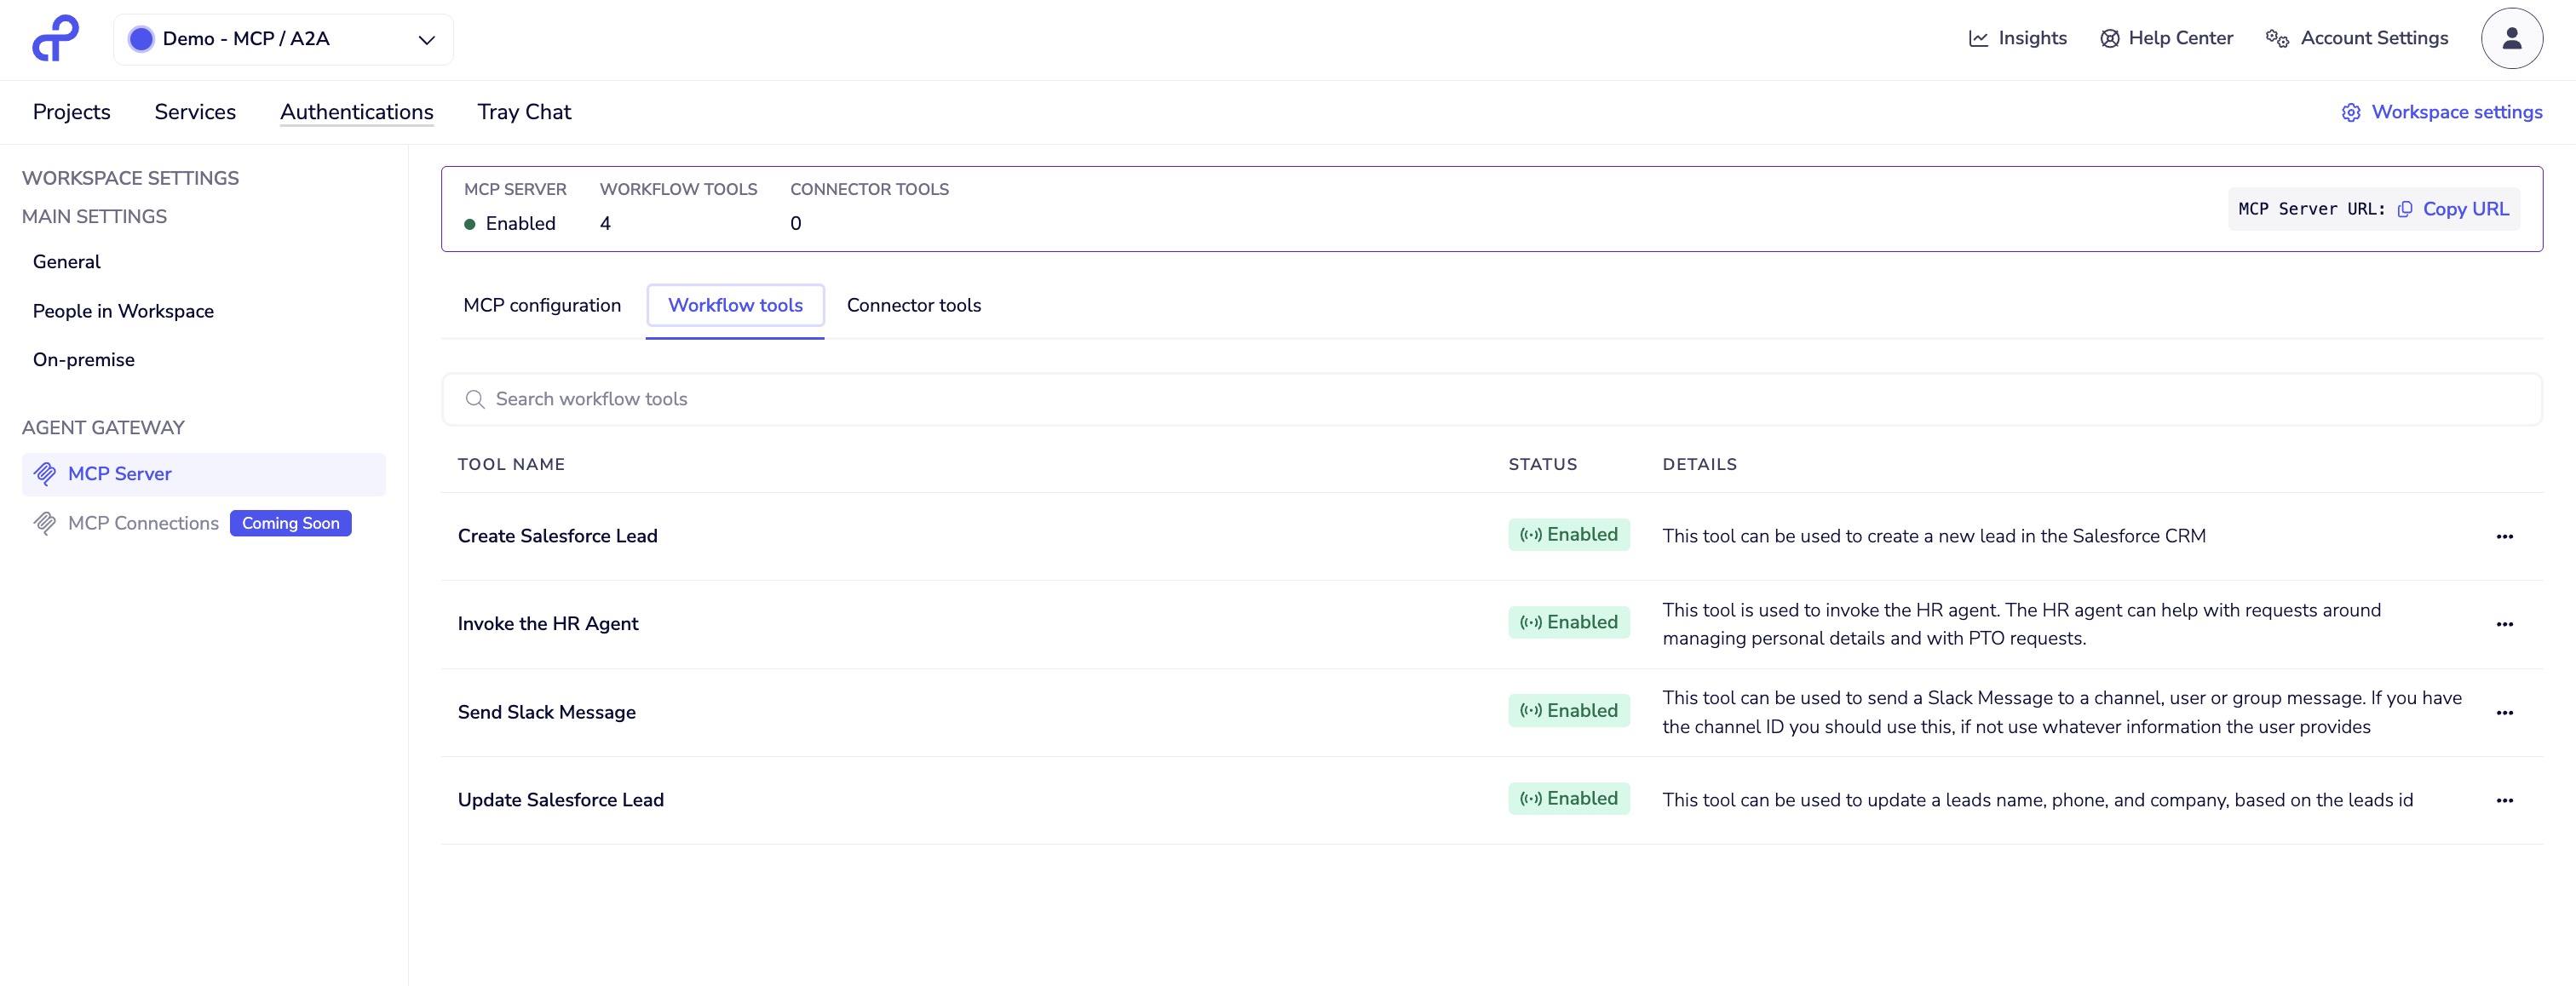This screenshot has height=986, width=2576.
Task: Open People in Workspace settings
Action: pos(123,311)
